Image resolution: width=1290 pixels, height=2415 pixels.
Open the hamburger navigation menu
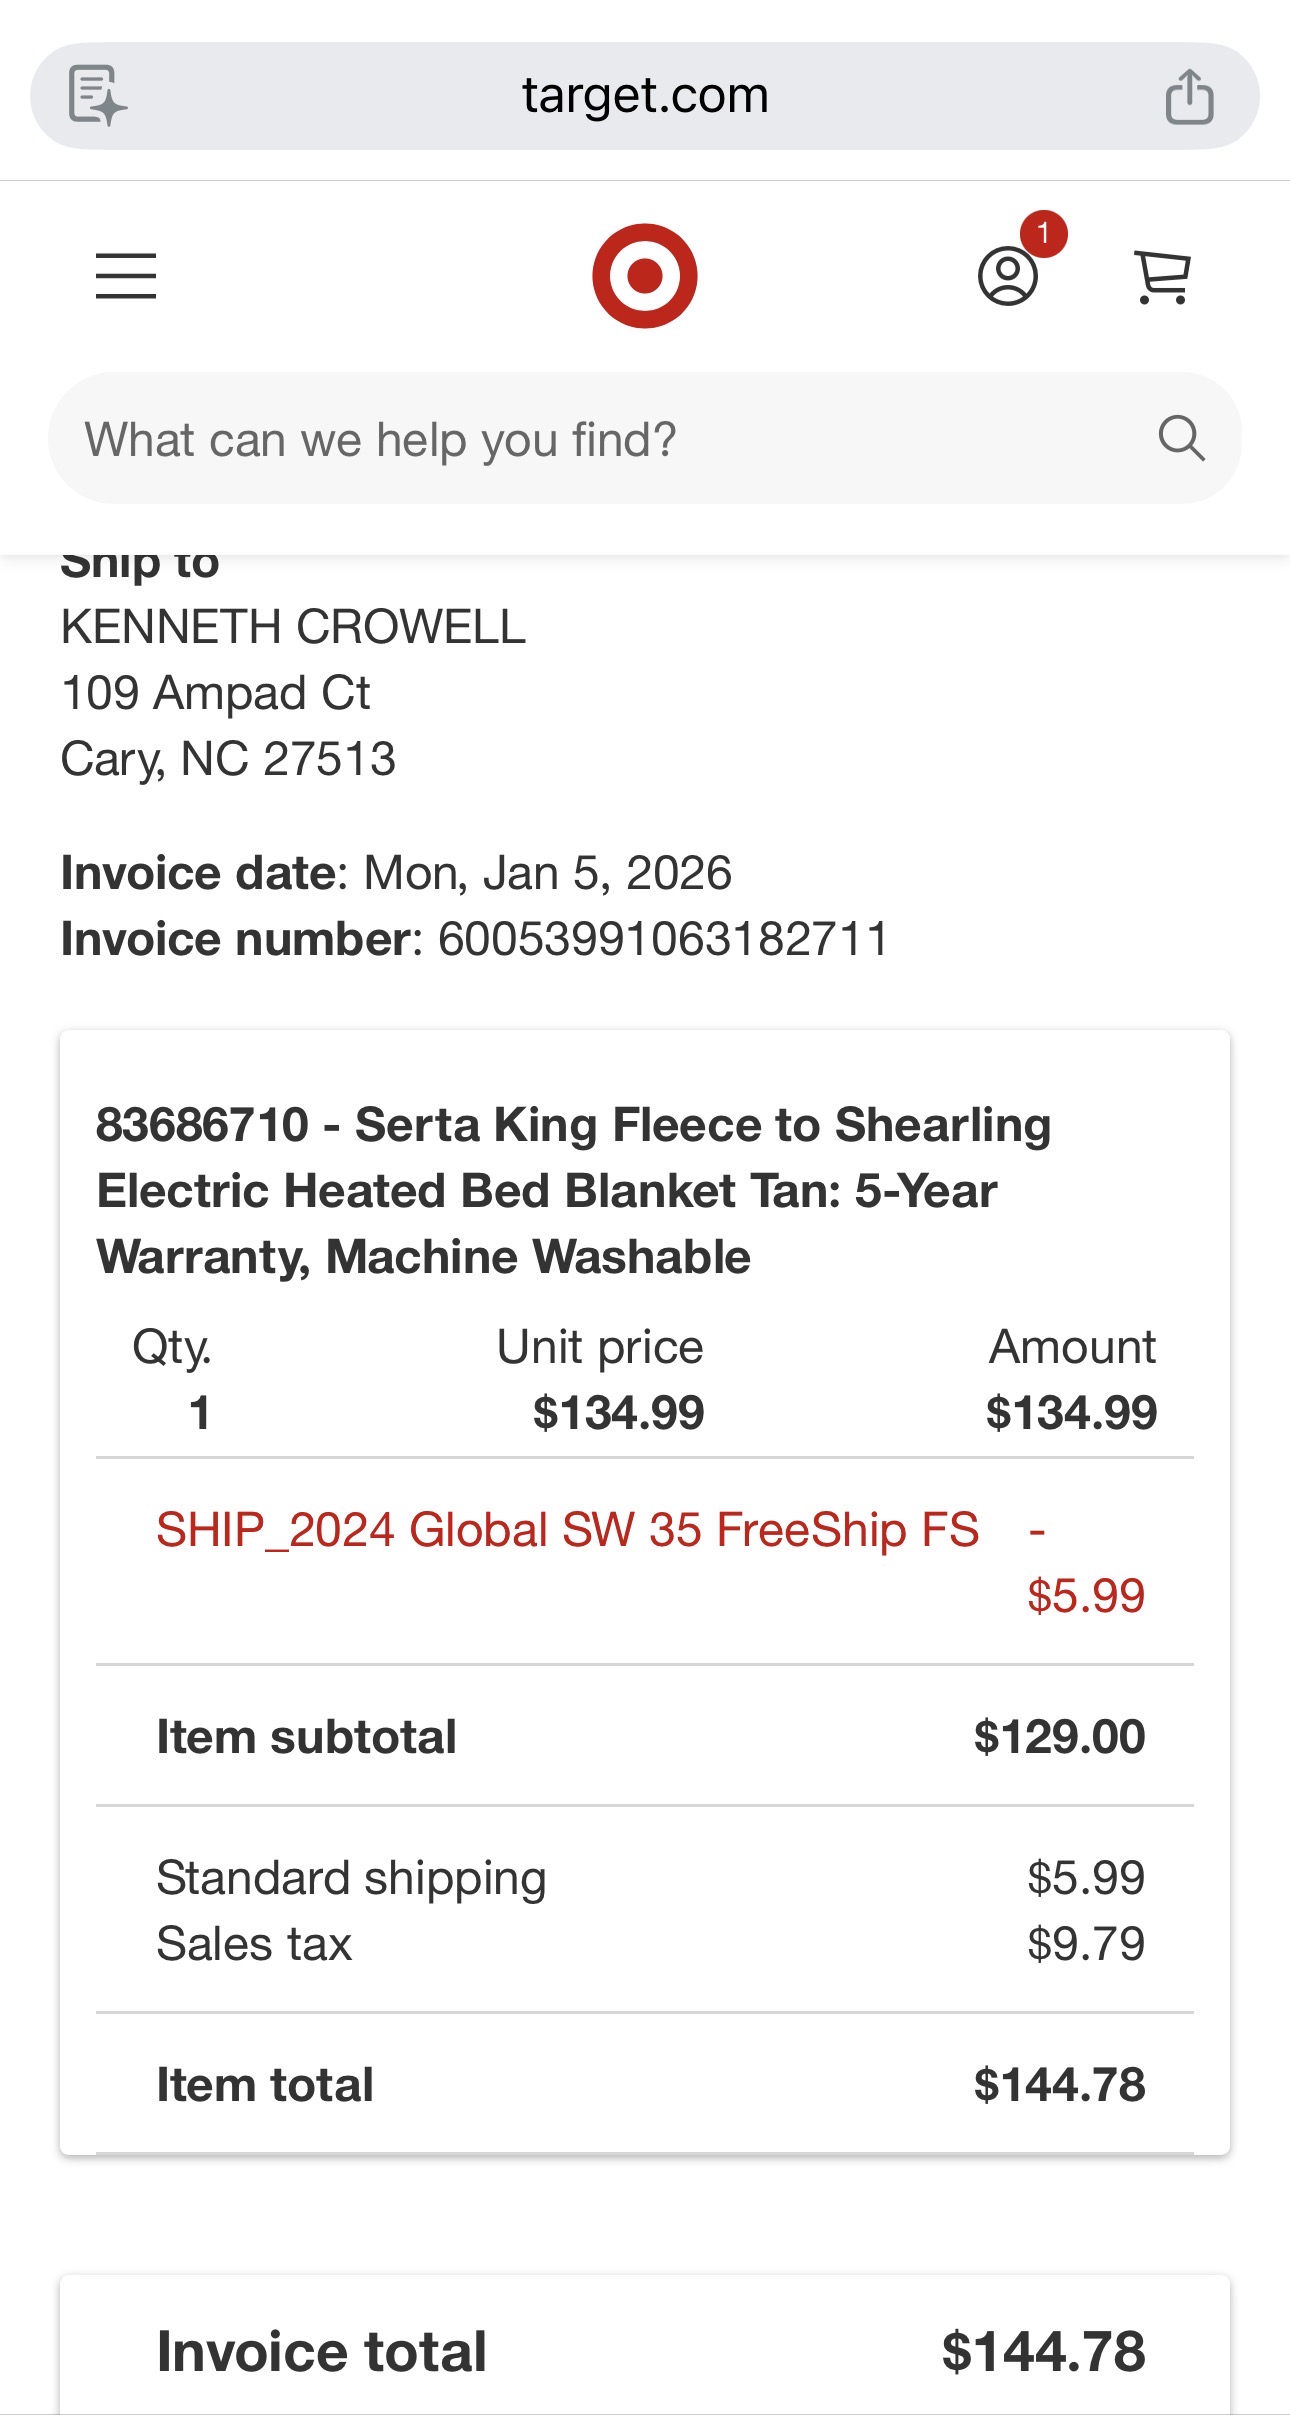(x=126, y=276)
